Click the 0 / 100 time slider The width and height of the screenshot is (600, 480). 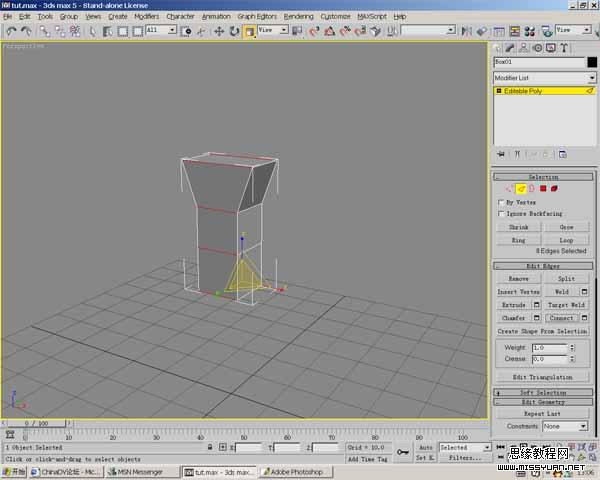click(x=36, y=423)
